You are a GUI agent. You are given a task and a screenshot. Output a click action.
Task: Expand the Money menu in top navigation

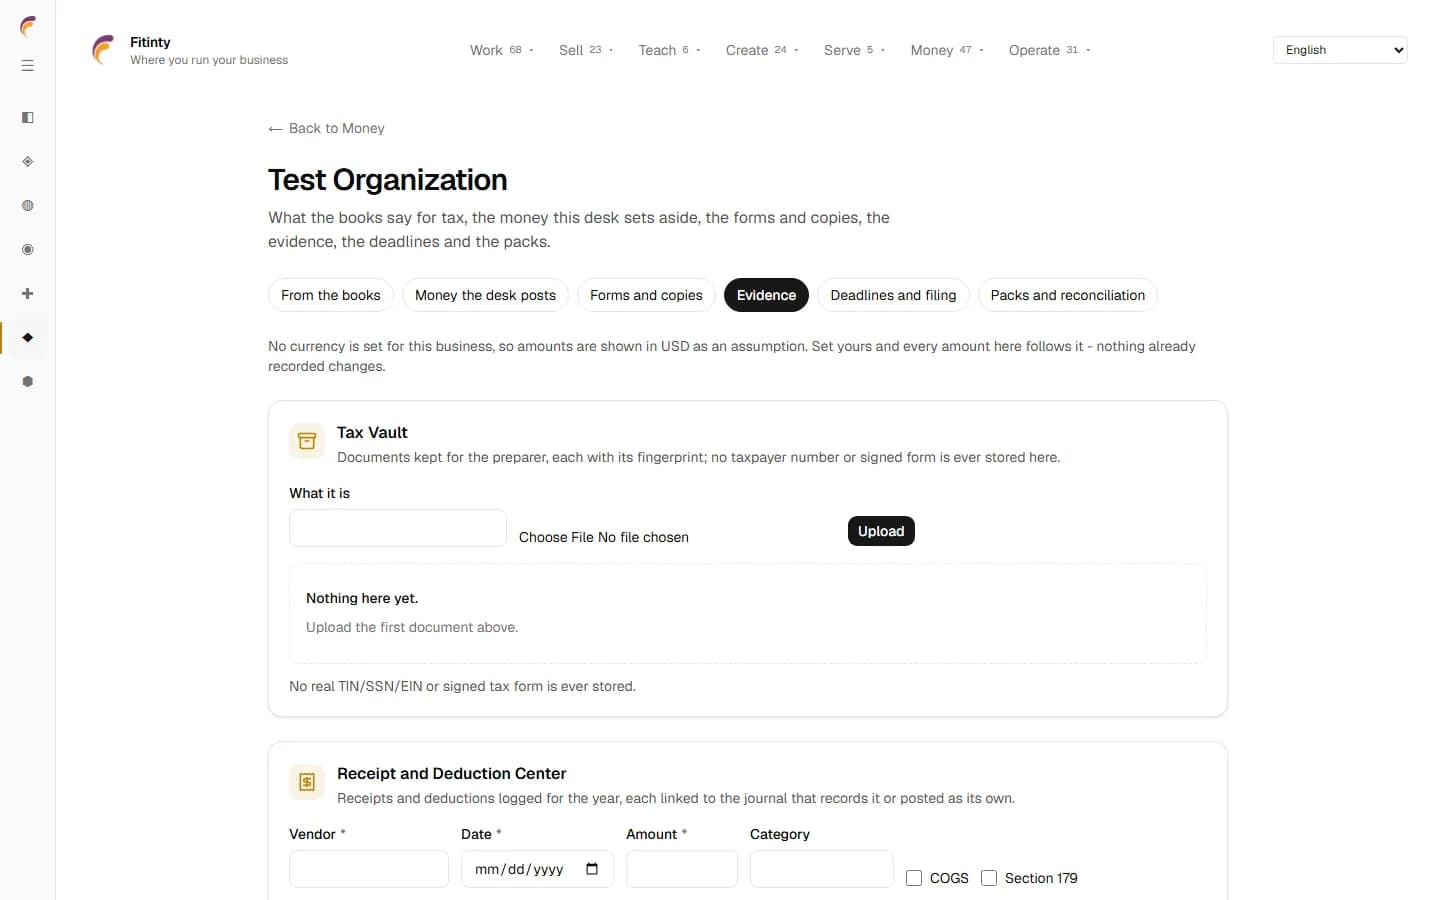coord(947,50)
